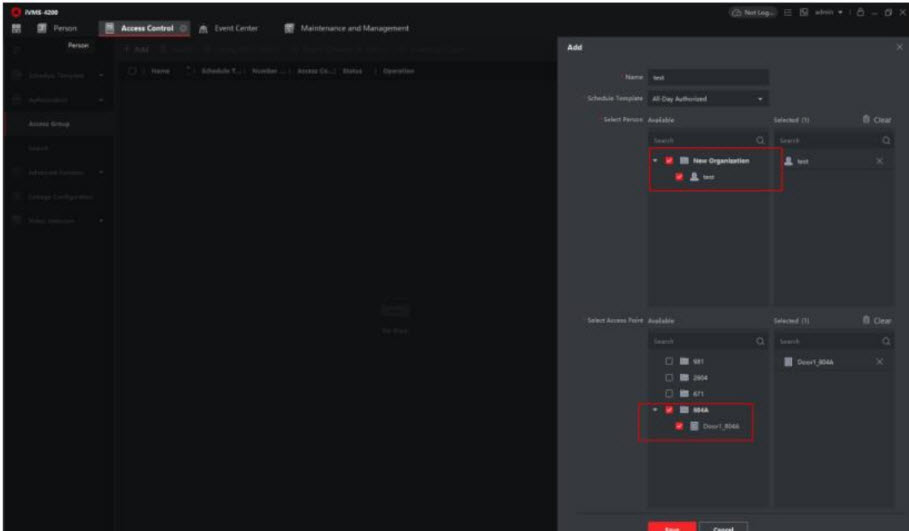
Task: Remove test from selected persons
Action: tap(879, 161)
